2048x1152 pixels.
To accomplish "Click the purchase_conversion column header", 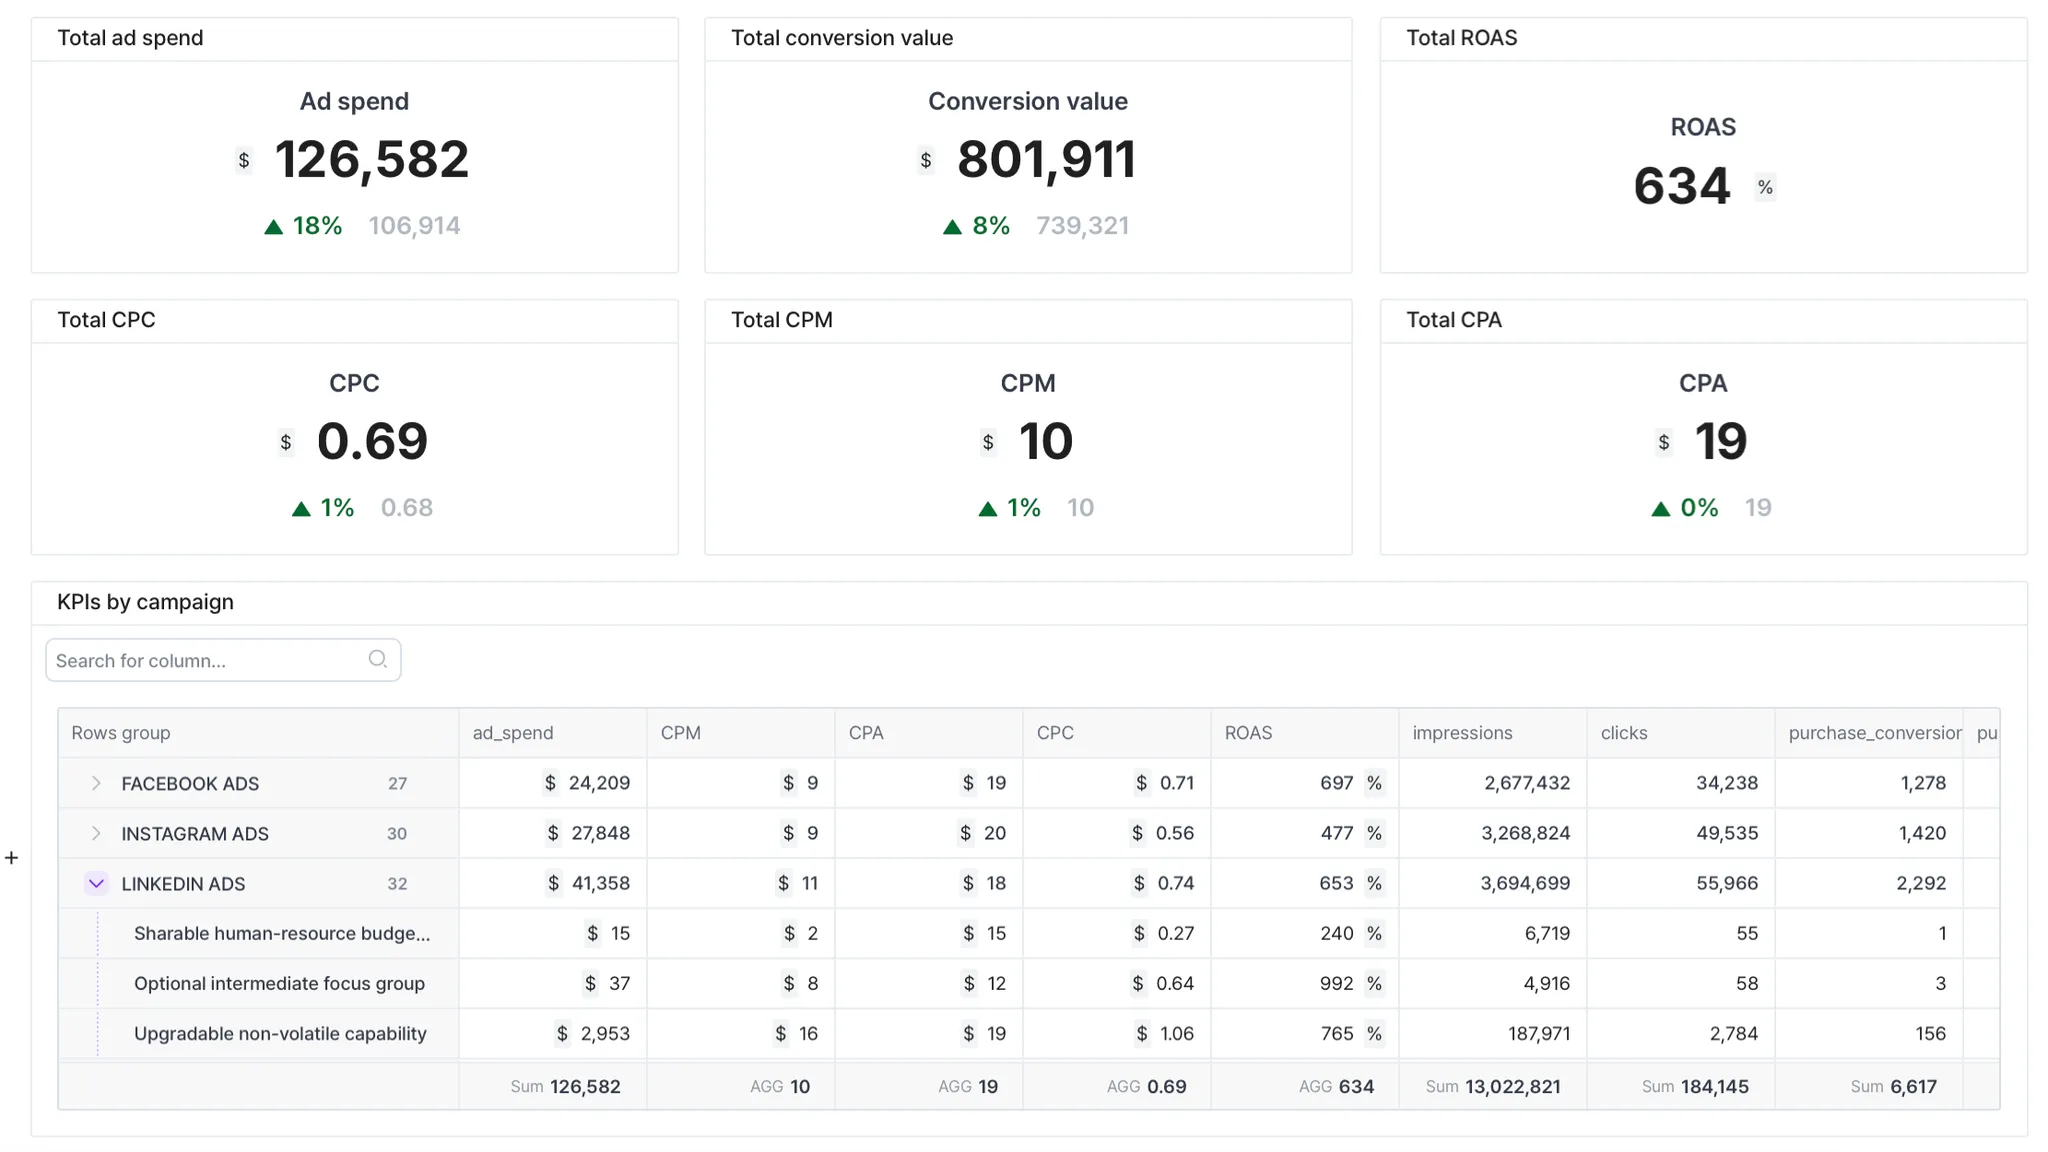I will click(x=1873, y=733).
